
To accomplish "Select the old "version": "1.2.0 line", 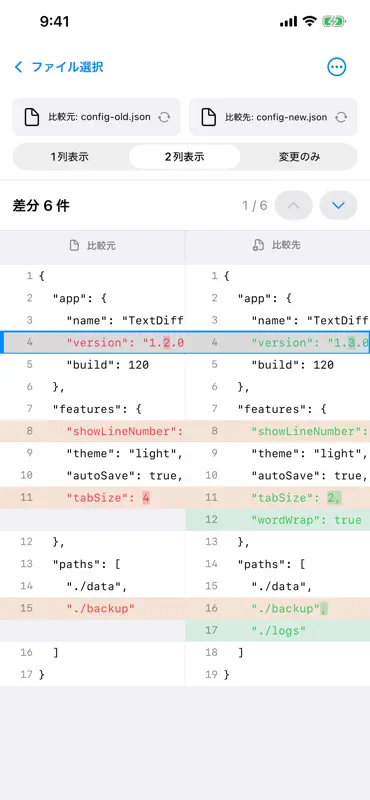I will pyautogui.click(x=92, y=342).
